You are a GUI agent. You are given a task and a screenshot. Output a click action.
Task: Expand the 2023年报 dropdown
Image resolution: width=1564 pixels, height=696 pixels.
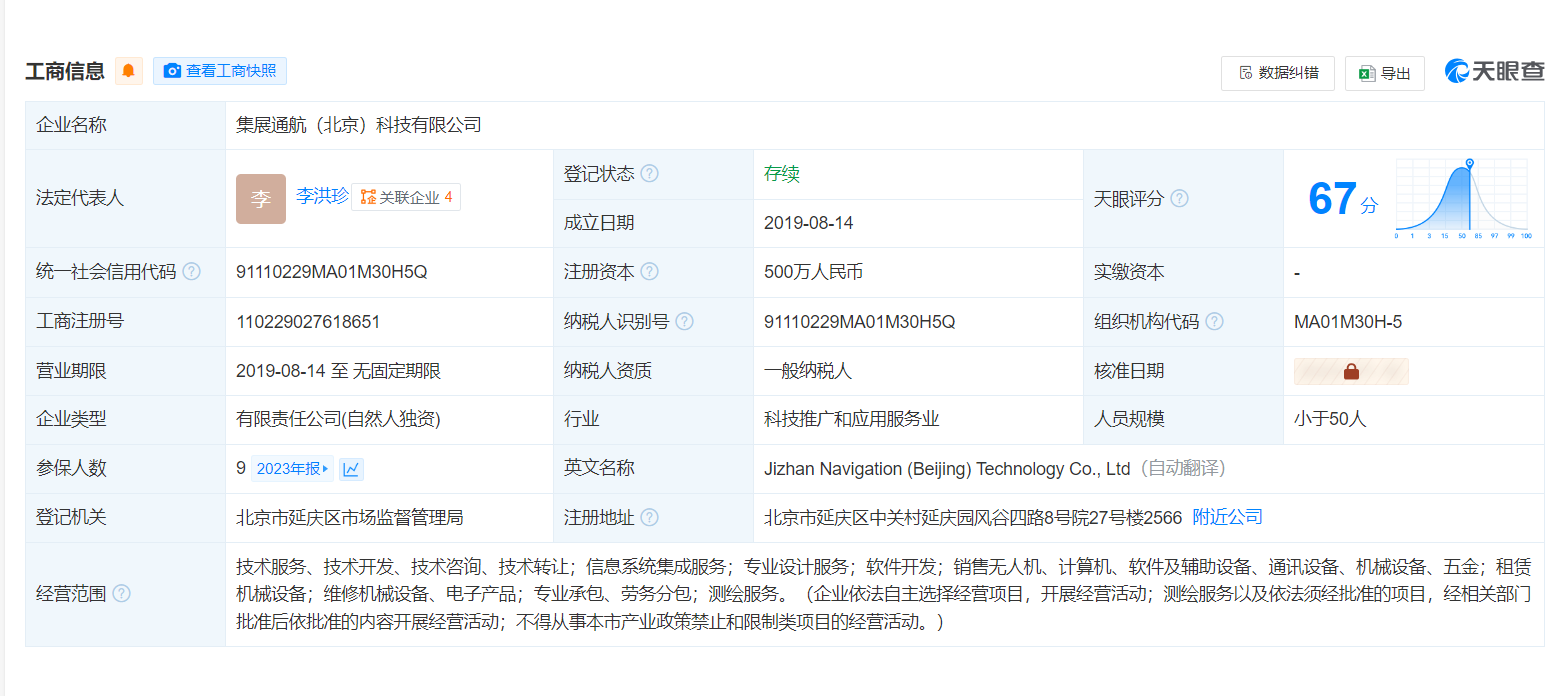click(293, 469)
